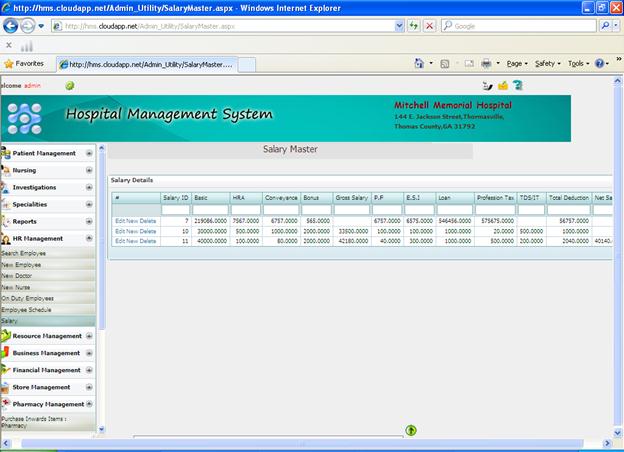This screenshot has height=452, width=624.
Task: Click the Stop loading red X icon
Action: tap(430, 26)
